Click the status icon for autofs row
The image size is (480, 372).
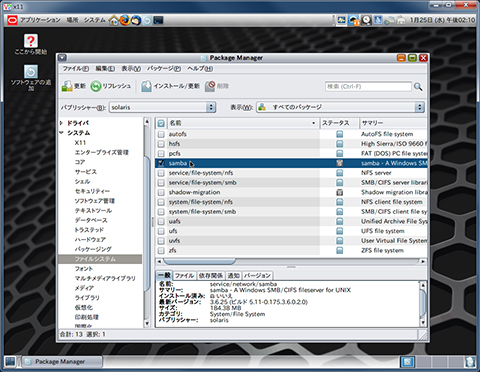(339, 134)
